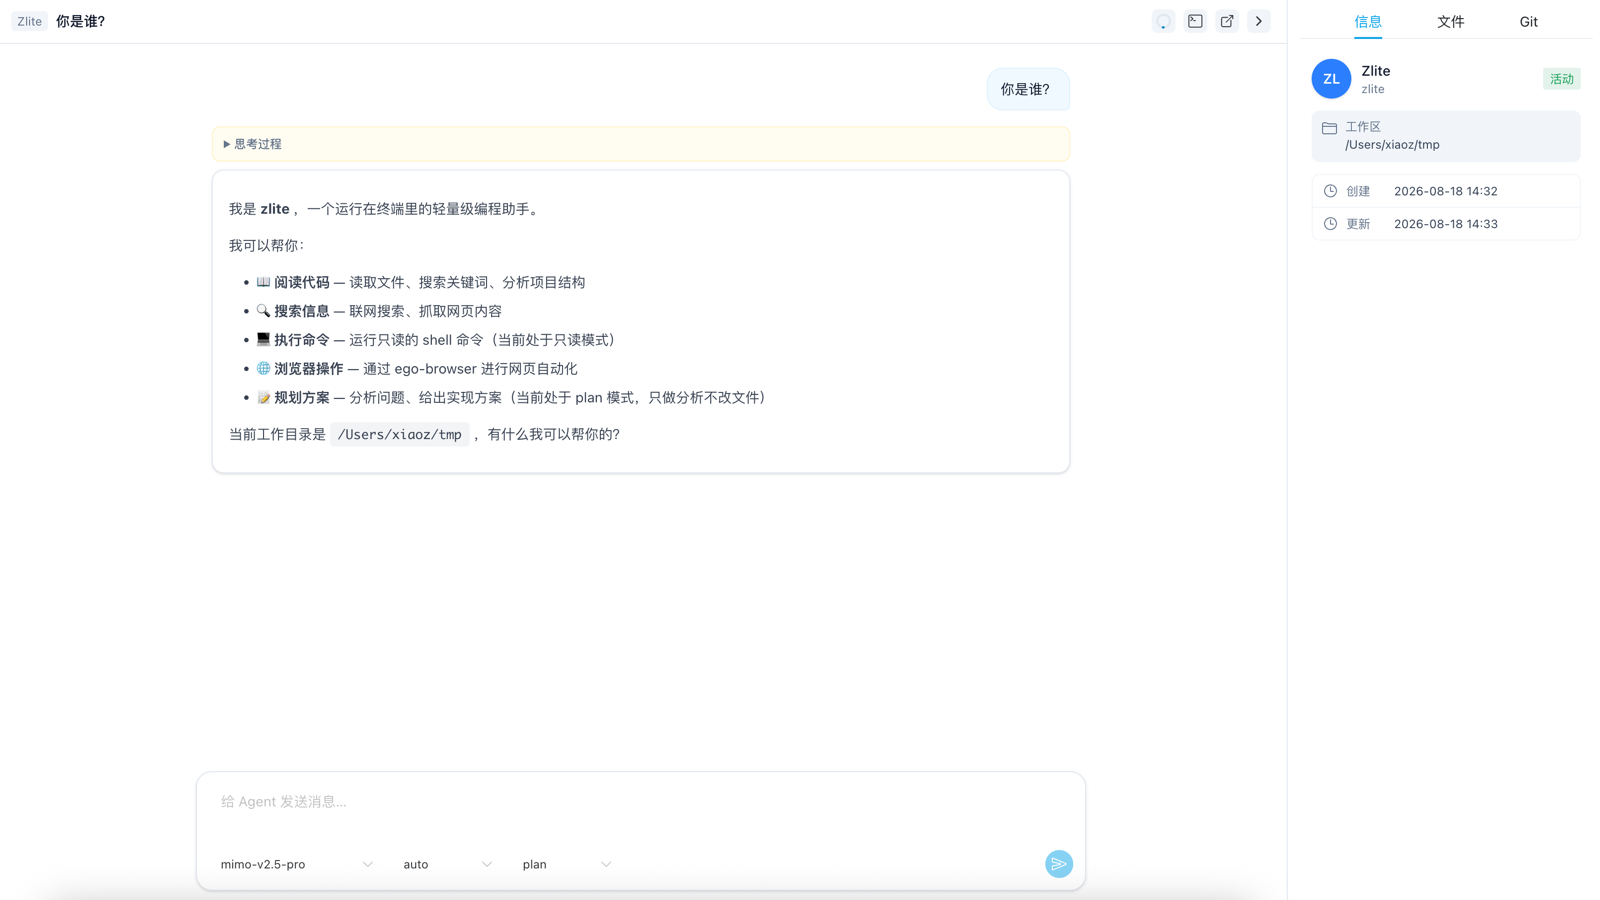Click the bold 执行命令 text
This screenshot has height=900, width=1600.
(302, 341)
